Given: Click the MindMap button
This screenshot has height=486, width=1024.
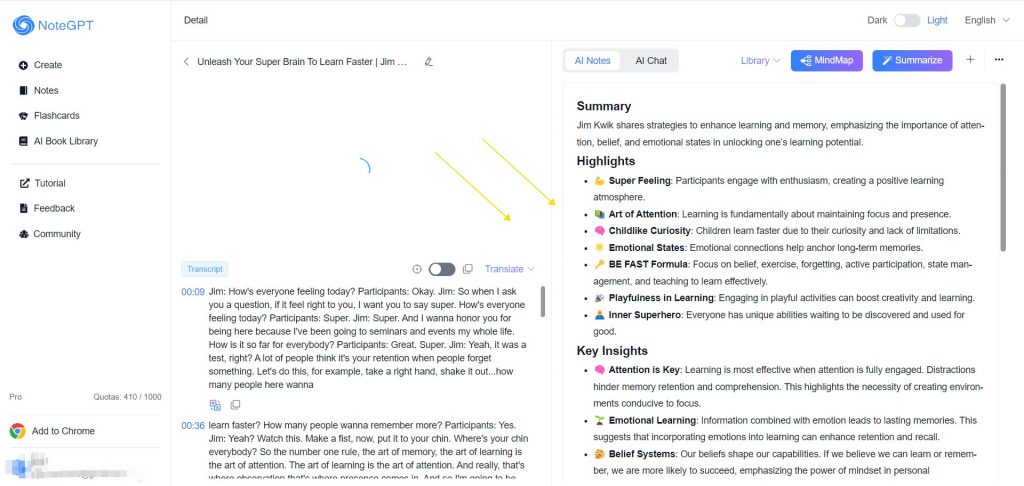Looking at the screenshot, I should (x=827, y=61).
